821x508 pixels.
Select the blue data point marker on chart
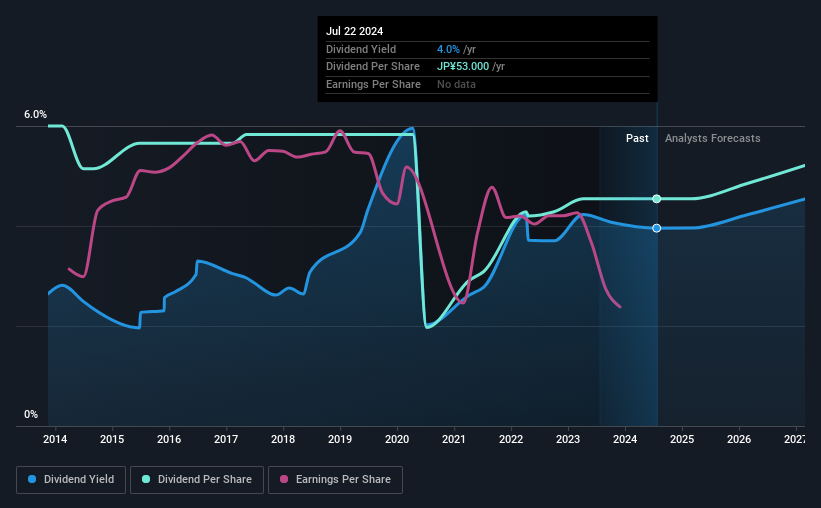point(657,228)
